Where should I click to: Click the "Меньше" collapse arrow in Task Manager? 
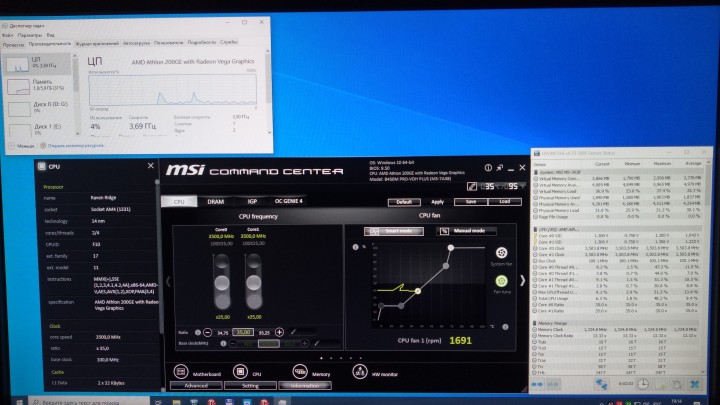11,146
